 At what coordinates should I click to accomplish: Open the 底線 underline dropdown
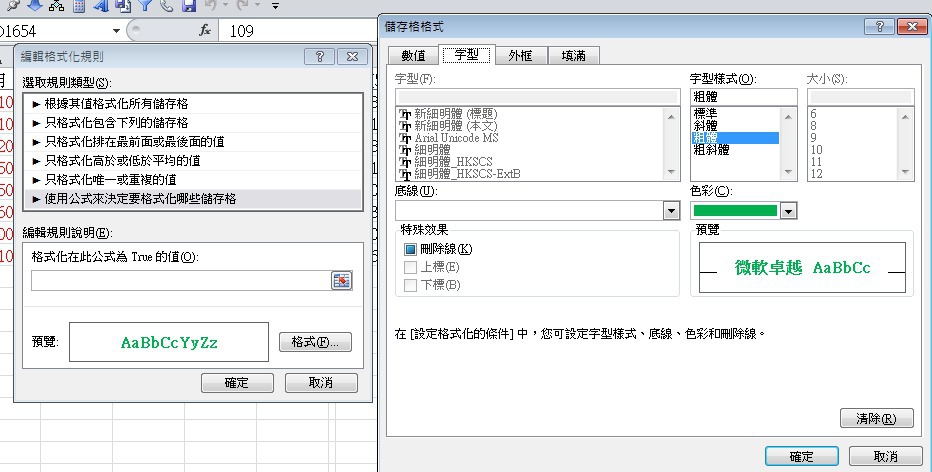[672, 210]
